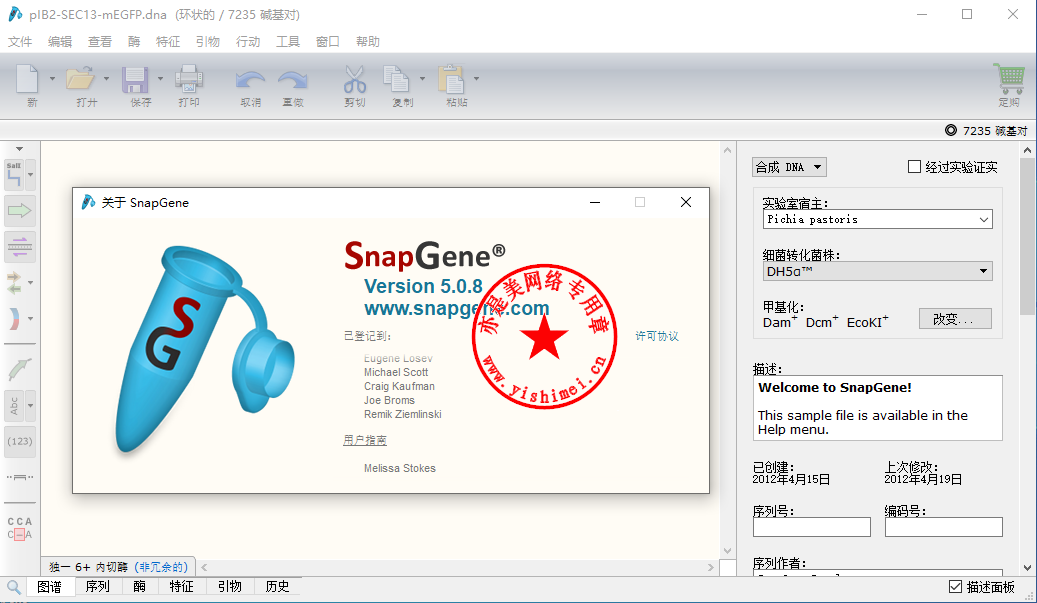This screenshot has height=603, width=1037.
Task: Expand the arrow beside the SalI enzyme icon
Action: [x=30, y=175]
